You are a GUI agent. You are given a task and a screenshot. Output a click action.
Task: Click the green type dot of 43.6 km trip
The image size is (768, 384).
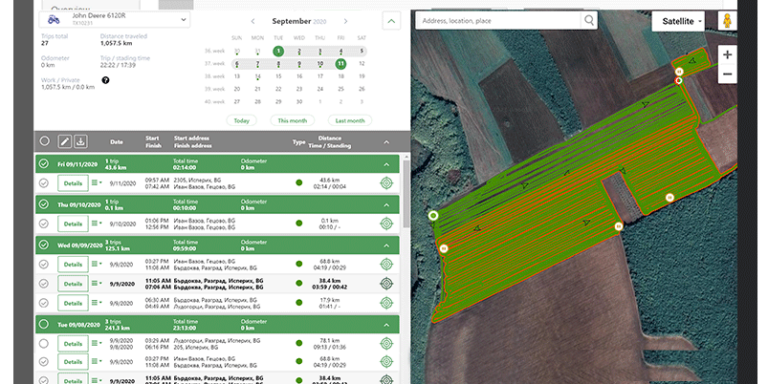(299, 183)
